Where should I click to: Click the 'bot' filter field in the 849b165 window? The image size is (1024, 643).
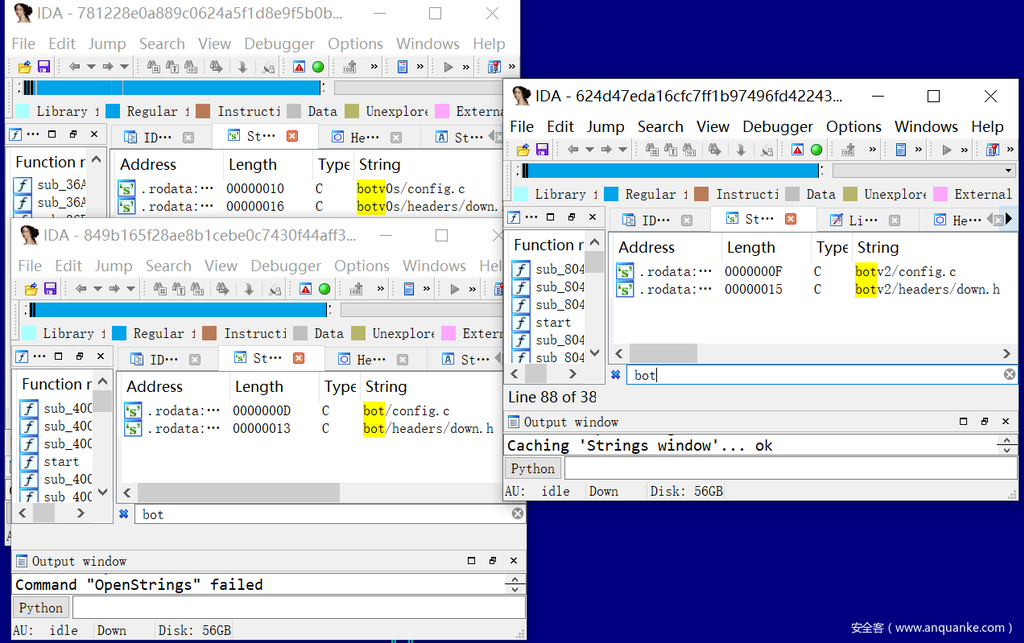320,514
